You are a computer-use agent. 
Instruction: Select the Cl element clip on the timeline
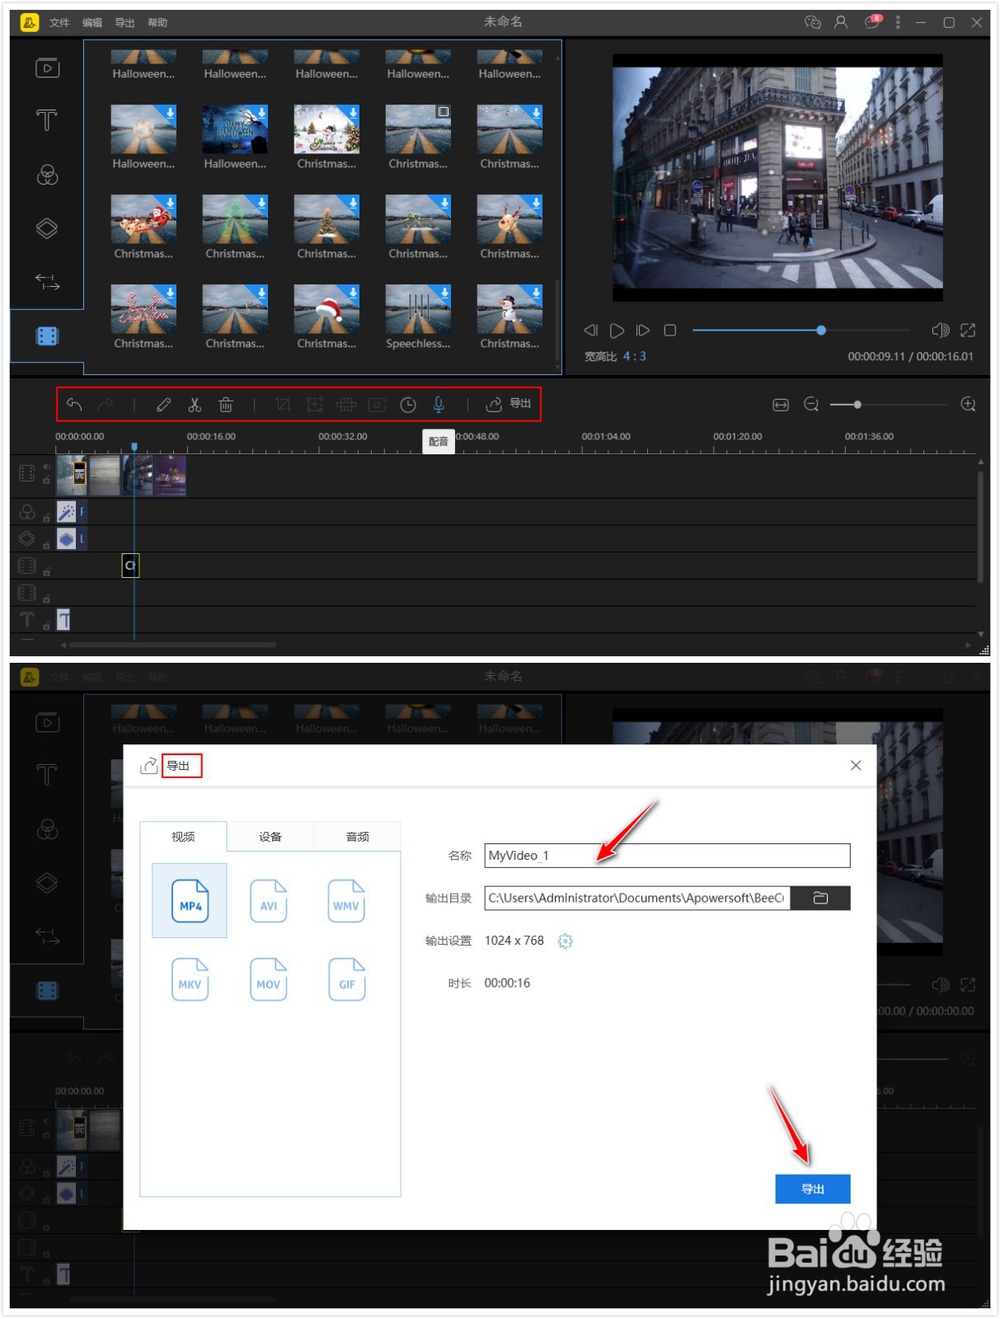130,566
